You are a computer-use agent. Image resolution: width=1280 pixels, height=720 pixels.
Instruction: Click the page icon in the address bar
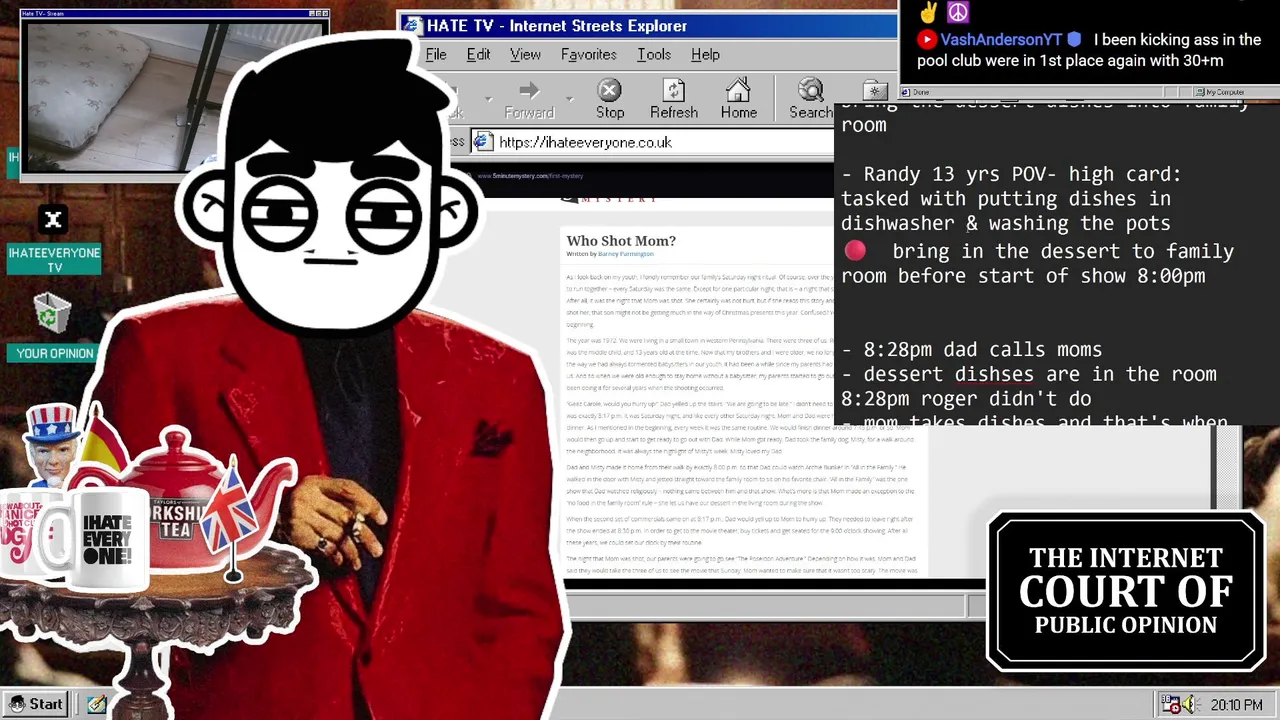coord(484,142)
